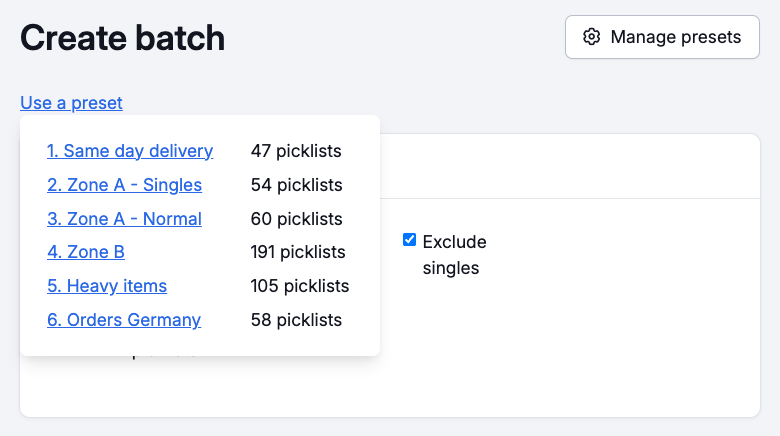Pick the Zone A - Normal preset
Image resolution: width=780 pixels, height=436 pixels.
coord(124,219)
